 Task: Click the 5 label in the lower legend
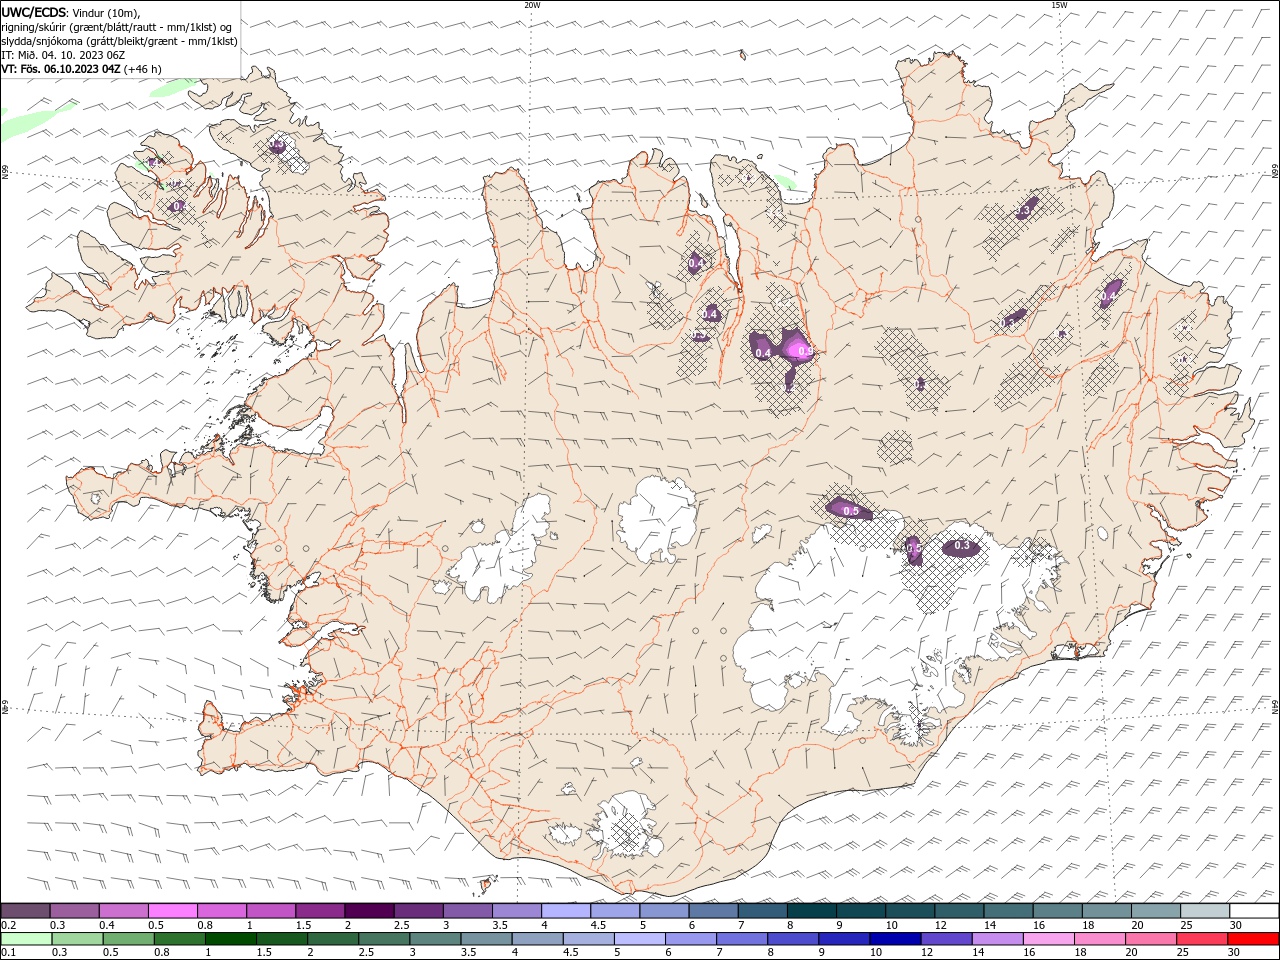pyautogui.click(x=616, y=952)
